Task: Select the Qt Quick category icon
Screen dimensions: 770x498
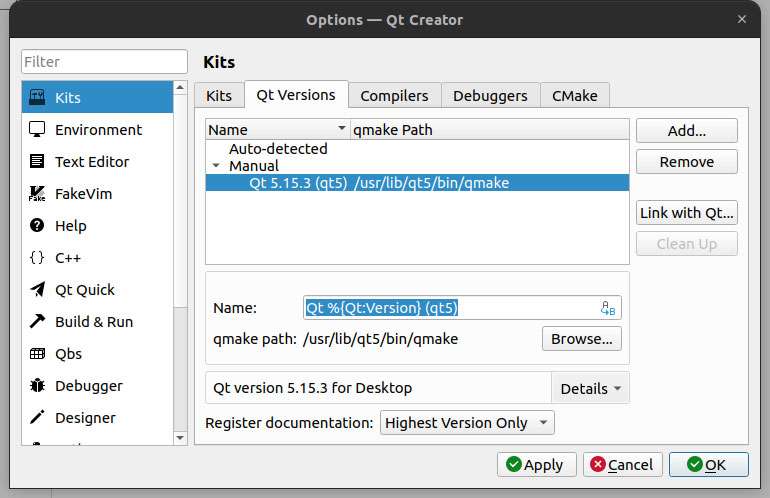Action: click(37, 290)
